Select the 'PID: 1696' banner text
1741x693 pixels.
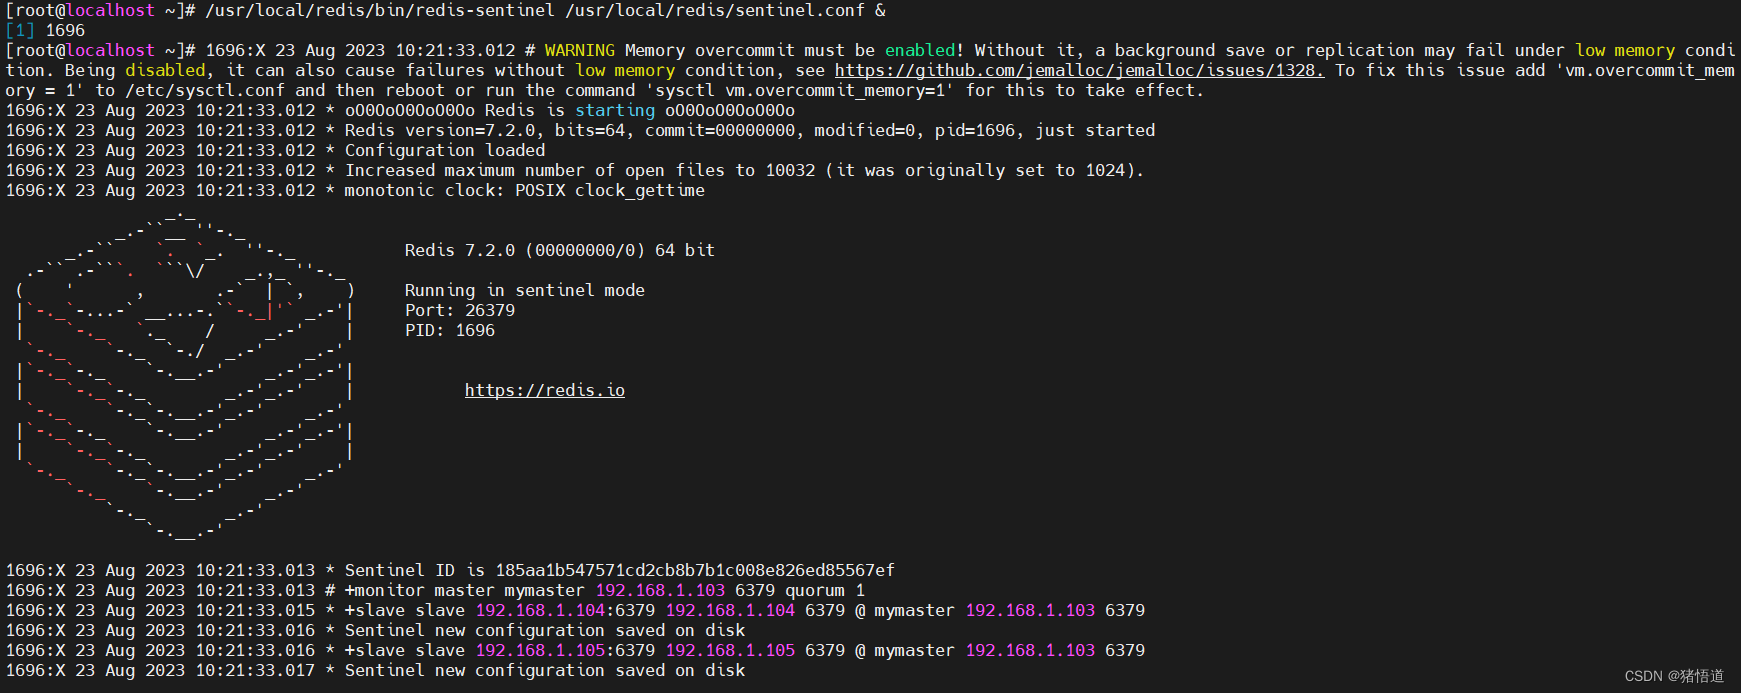pyautogui.click(x=450, y=330)
